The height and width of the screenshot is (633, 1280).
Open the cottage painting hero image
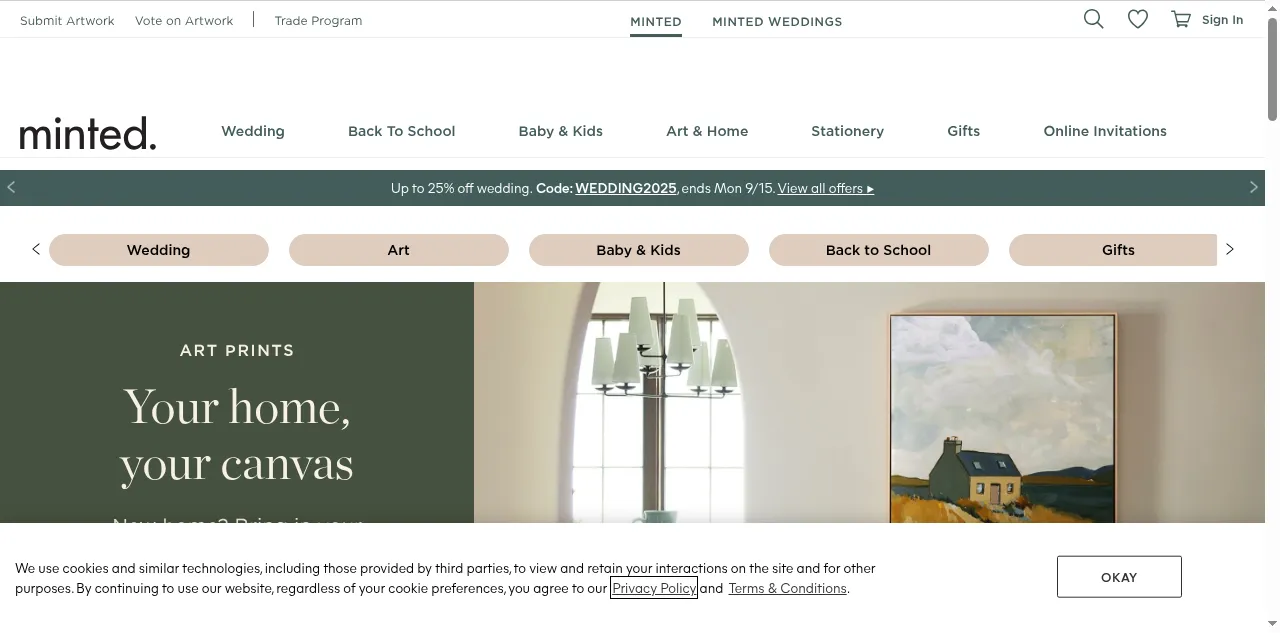pos(1003,419)
